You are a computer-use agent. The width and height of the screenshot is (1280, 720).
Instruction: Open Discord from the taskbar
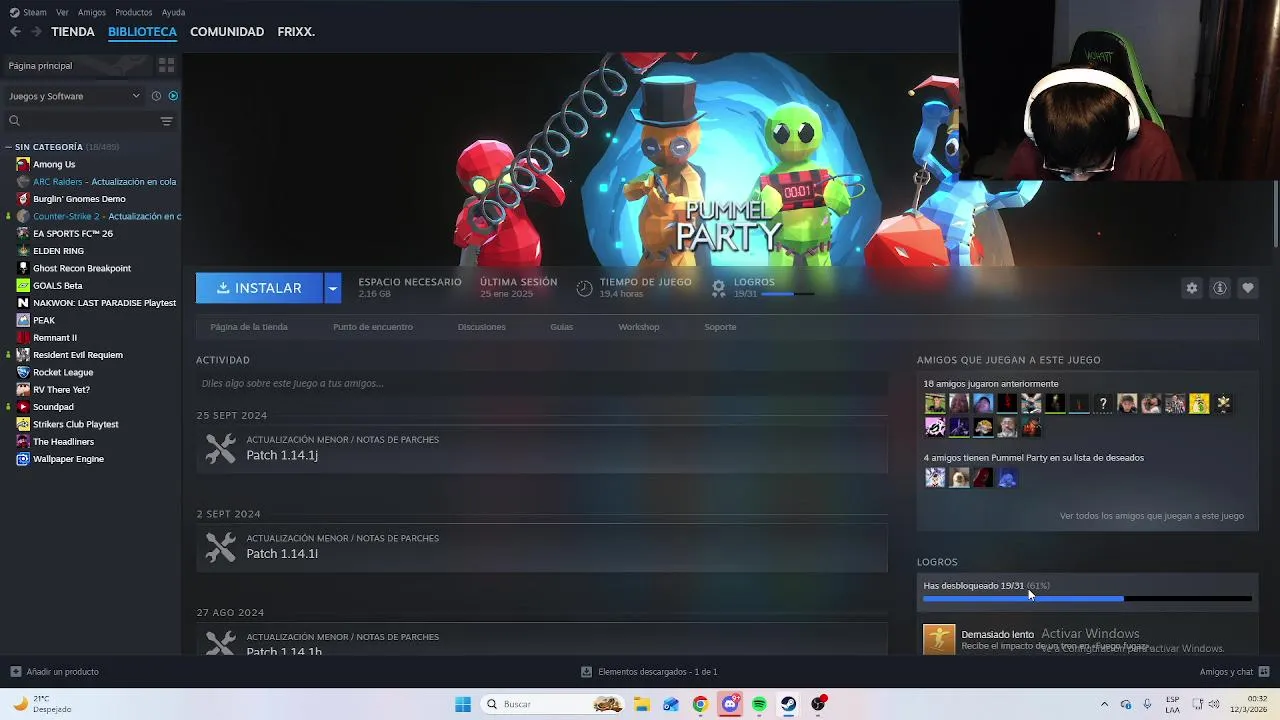730,704
